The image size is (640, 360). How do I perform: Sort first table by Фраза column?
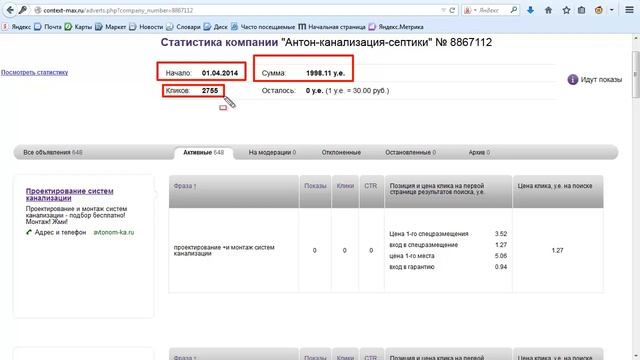click(x=184, y=186)
